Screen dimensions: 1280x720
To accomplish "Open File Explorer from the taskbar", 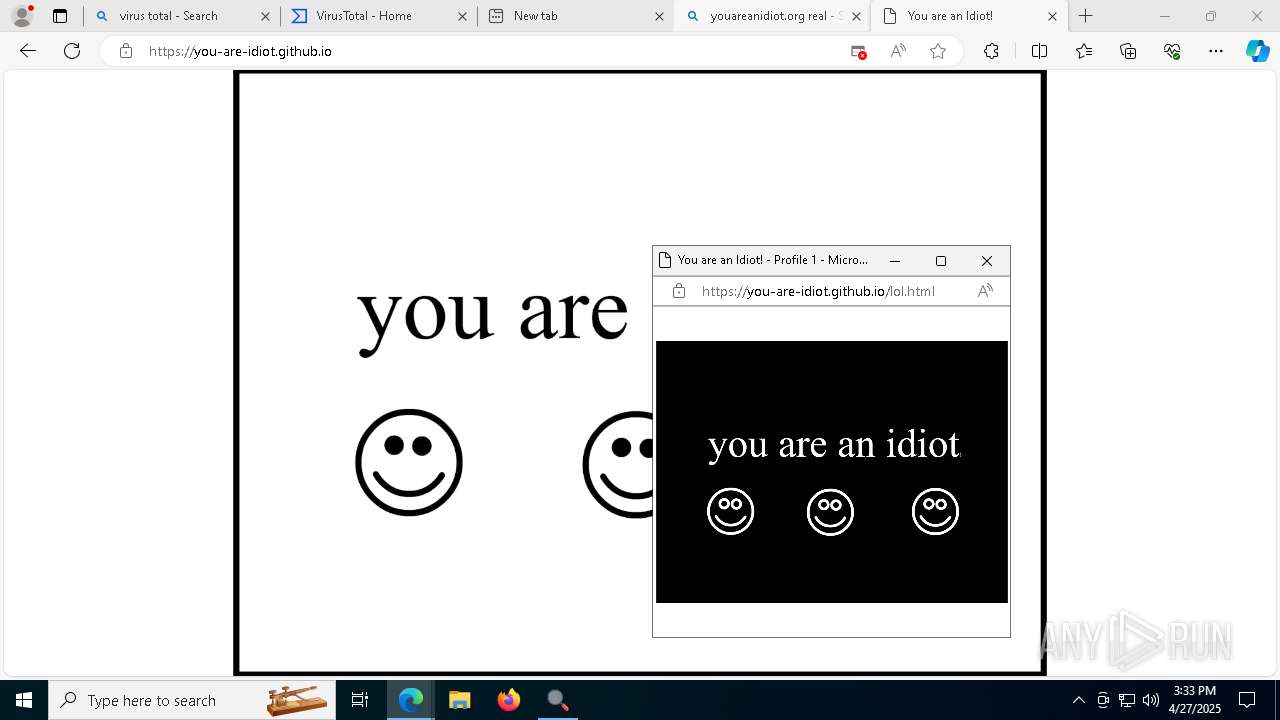I will tap(460, 700).
